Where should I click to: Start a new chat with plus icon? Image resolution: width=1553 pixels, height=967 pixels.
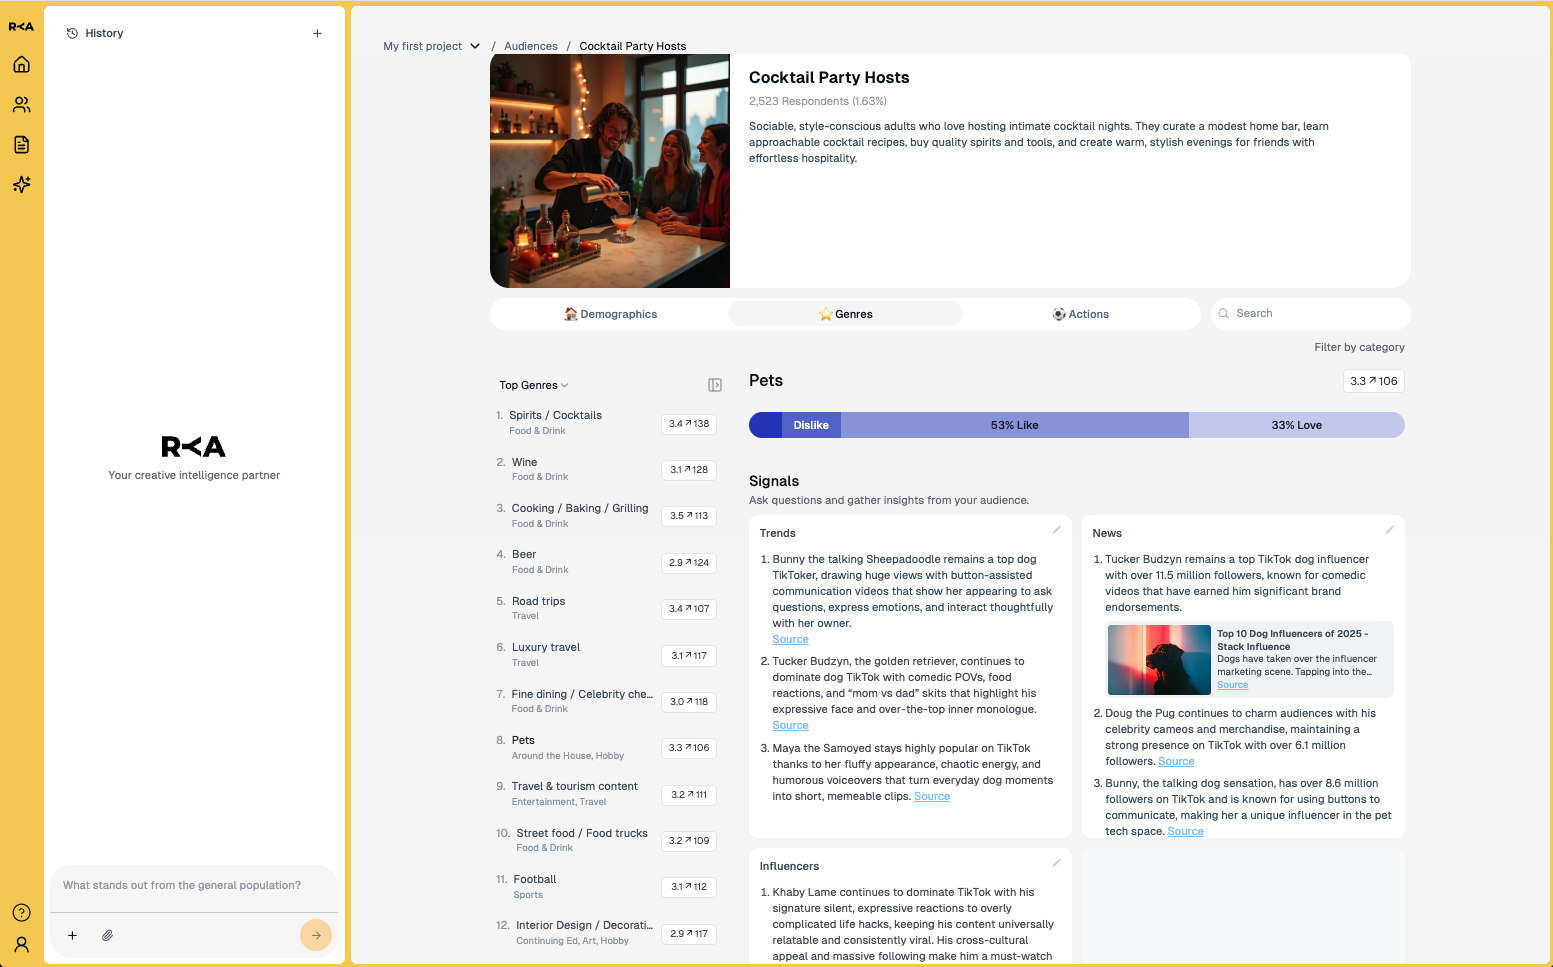[317, 33]
